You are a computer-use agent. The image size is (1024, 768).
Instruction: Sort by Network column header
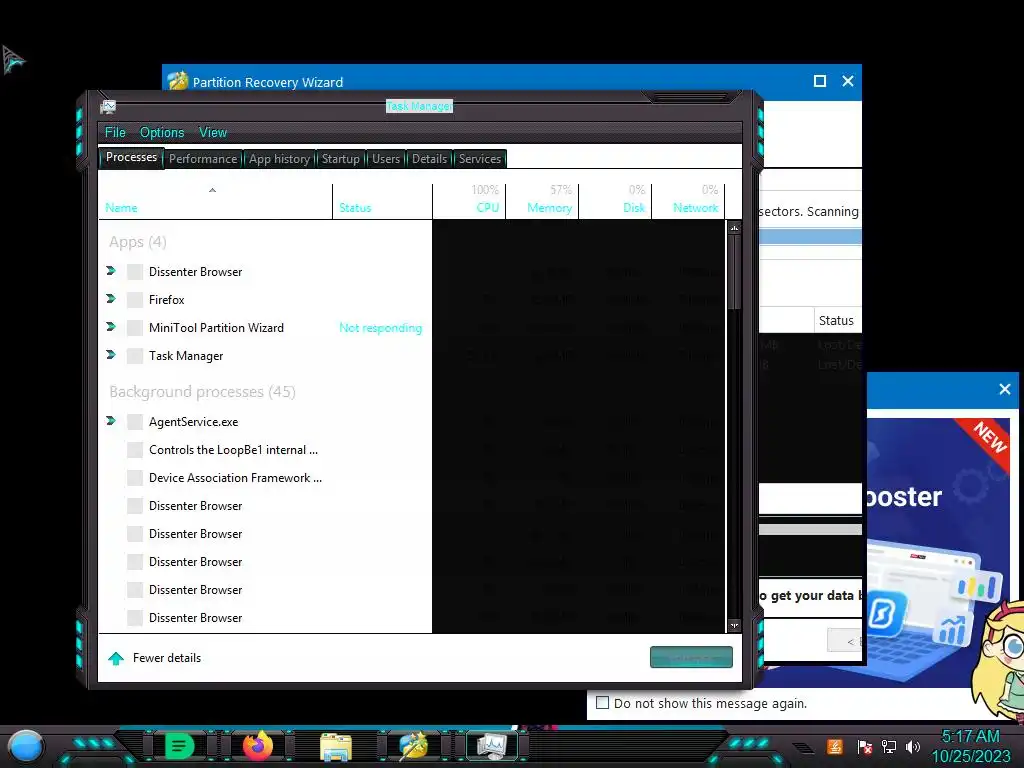coord(688,202)
